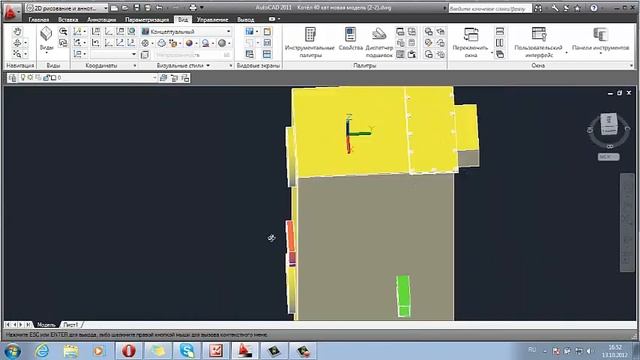Switch to the Вывод ribbon tab
This screenshot has height=360, width=640.
pos(246,19)
